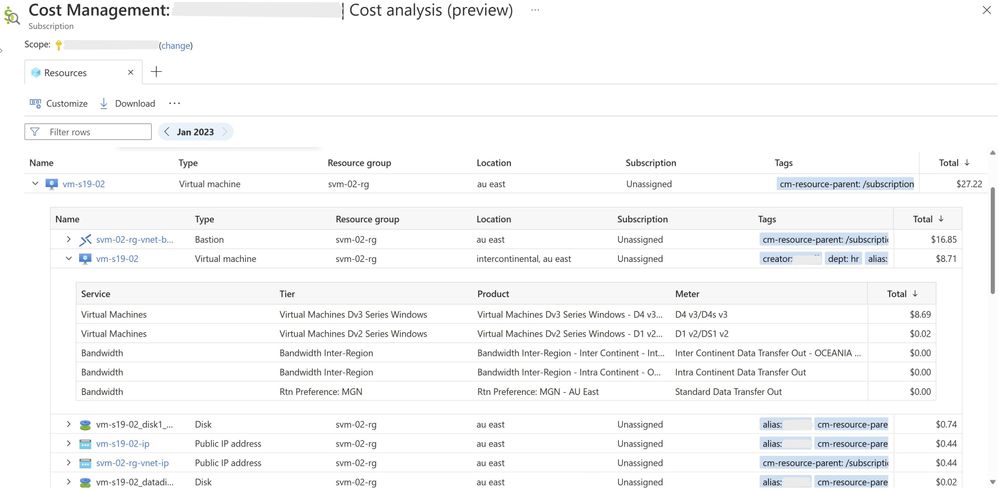Go to next month after Jan 2023
Image resolution: width=999 pixels, height=492 pixels.
tap(226, 132)
